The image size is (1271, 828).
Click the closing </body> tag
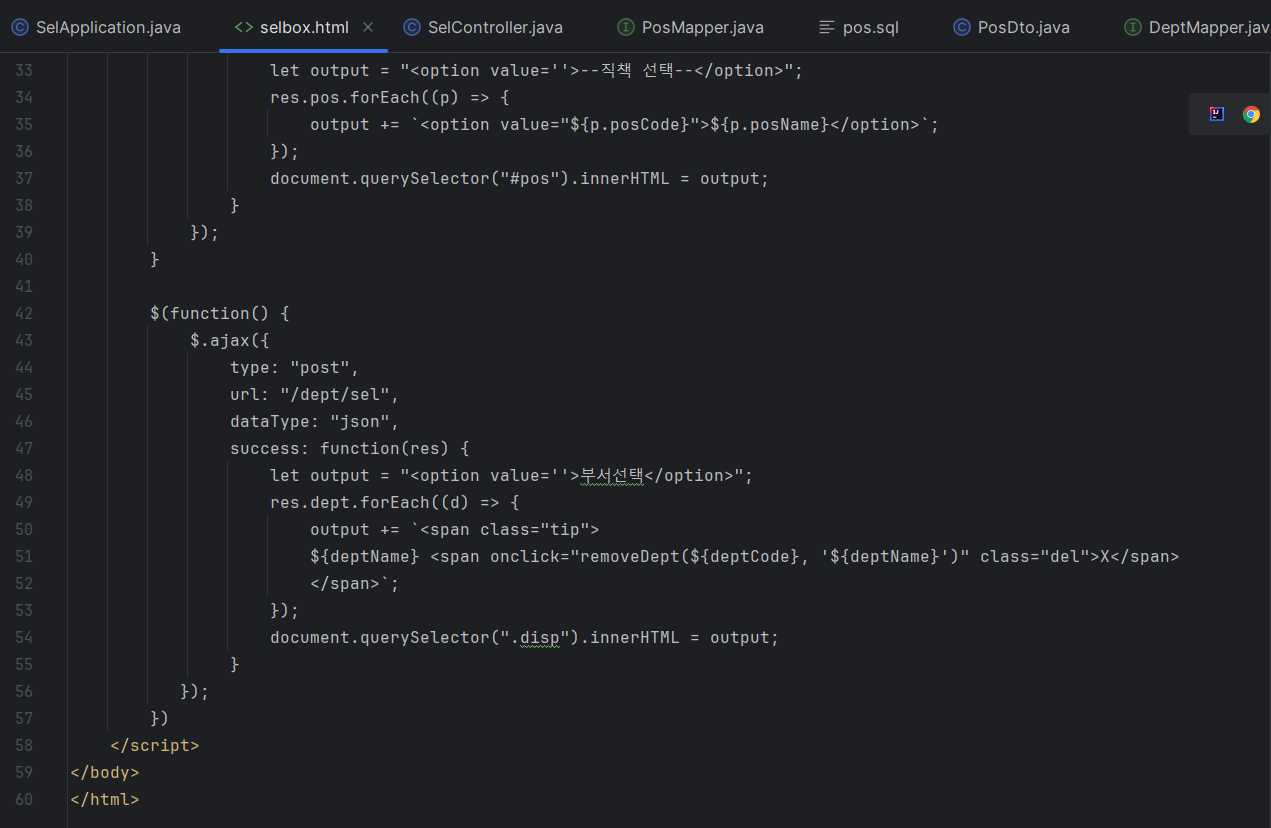tap(105, 772)
